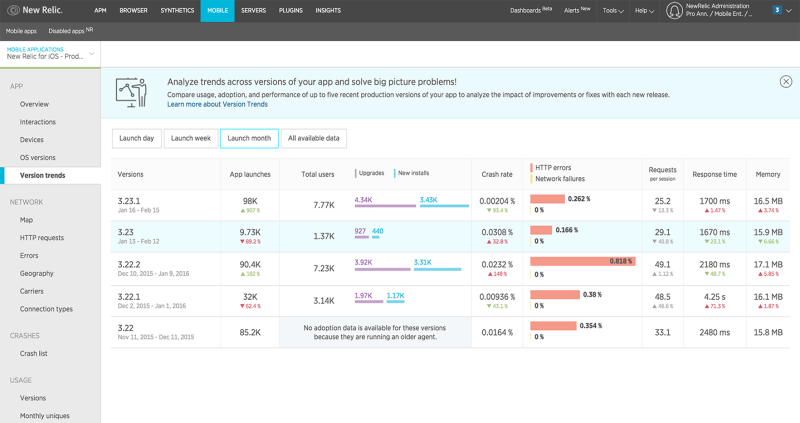Open Overview in sidebar
Image resolution: width=800 pixels, height=423 pixels.
pyautogui.click(x=34, y=104)
